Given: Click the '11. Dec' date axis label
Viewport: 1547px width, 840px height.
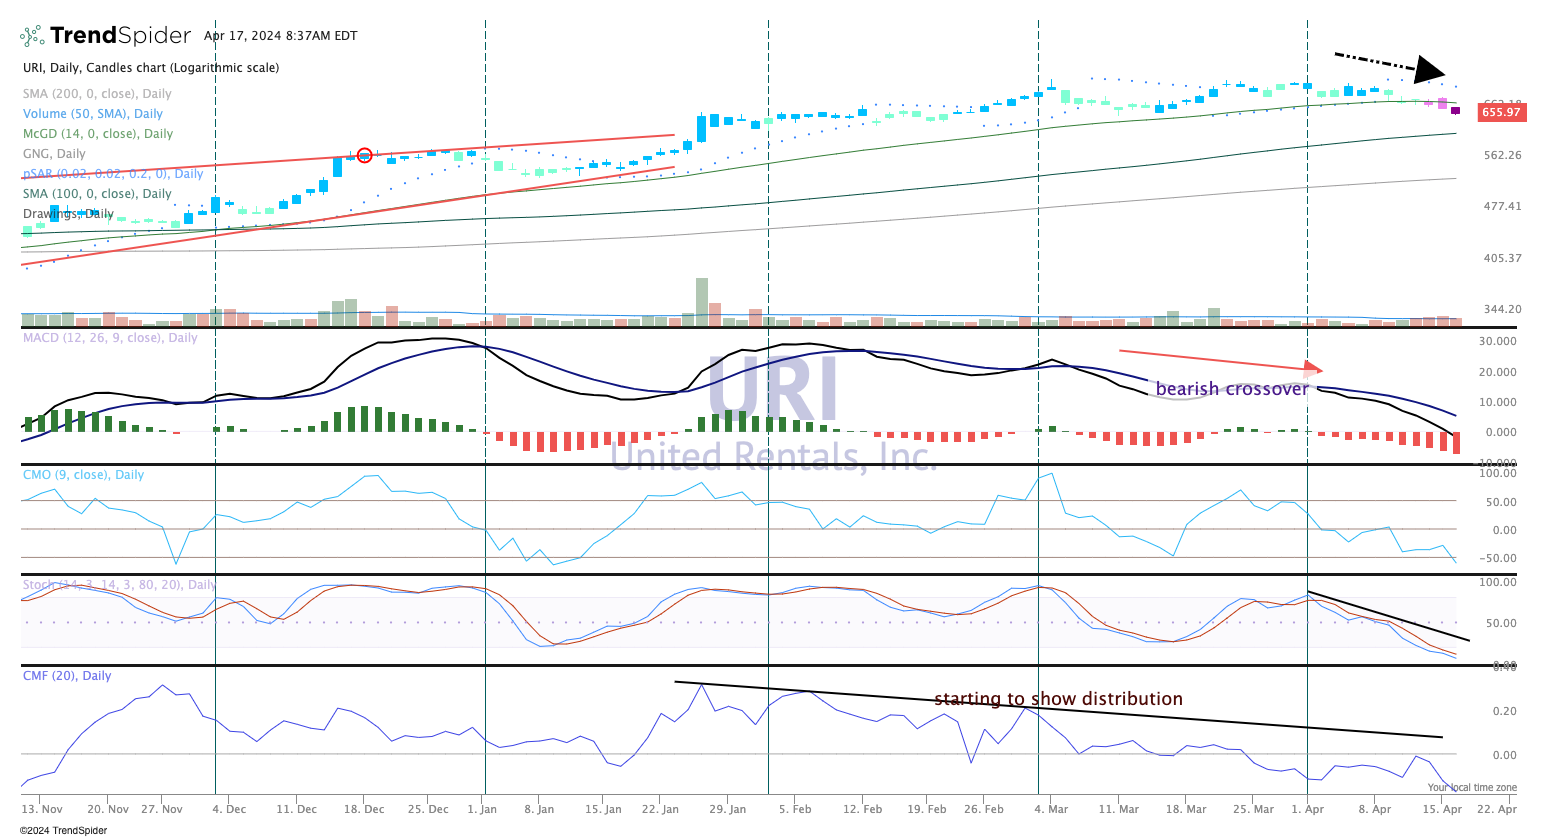Looking at the screenshot, I should (x=297, y=809).
